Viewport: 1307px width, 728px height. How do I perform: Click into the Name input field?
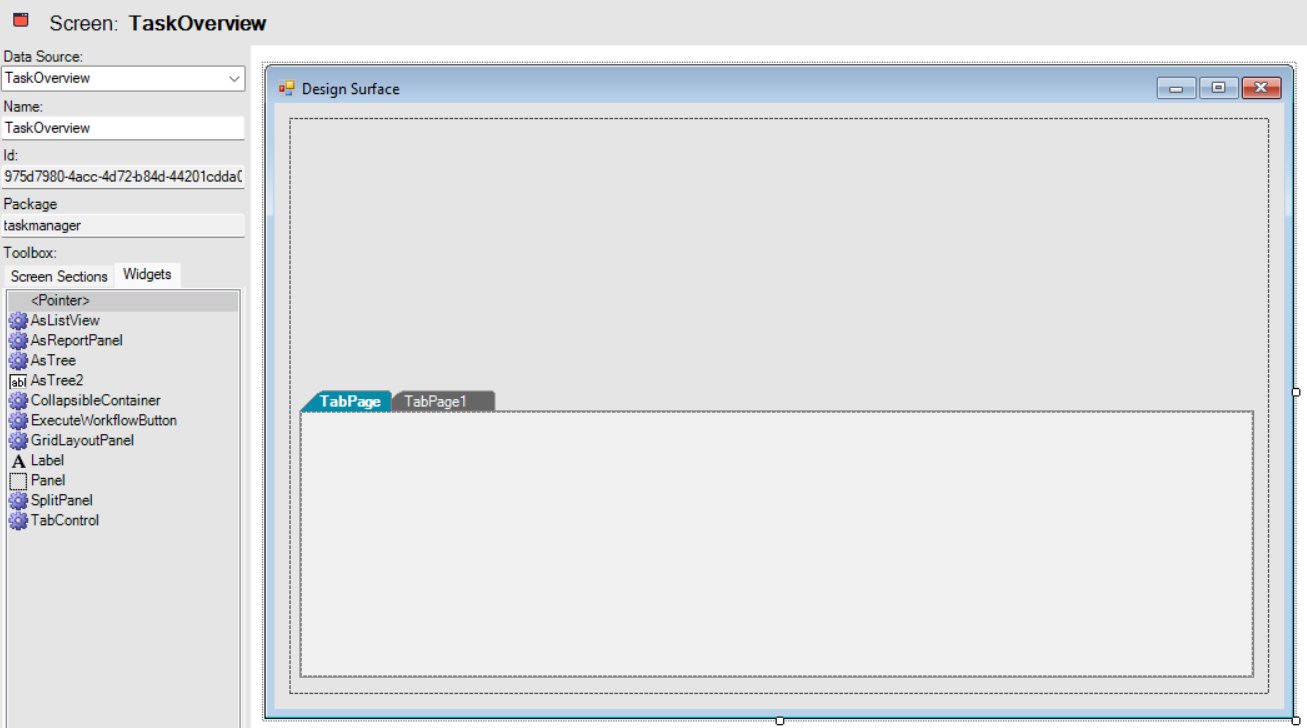122,128
